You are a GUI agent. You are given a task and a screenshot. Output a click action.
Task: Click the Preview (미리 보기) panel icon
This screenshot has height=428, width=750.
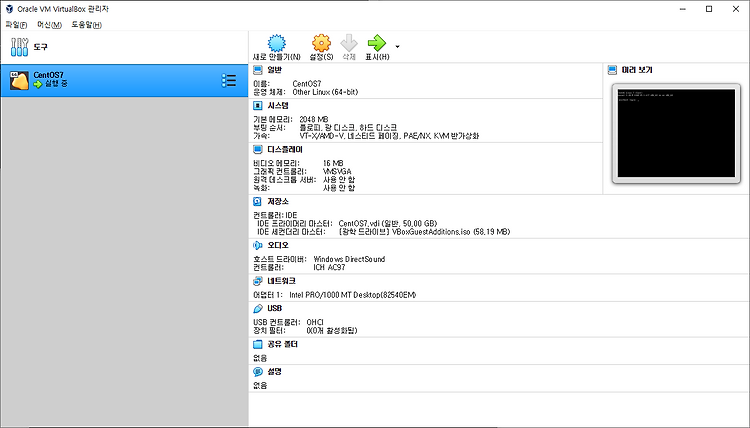coord(612,70)
